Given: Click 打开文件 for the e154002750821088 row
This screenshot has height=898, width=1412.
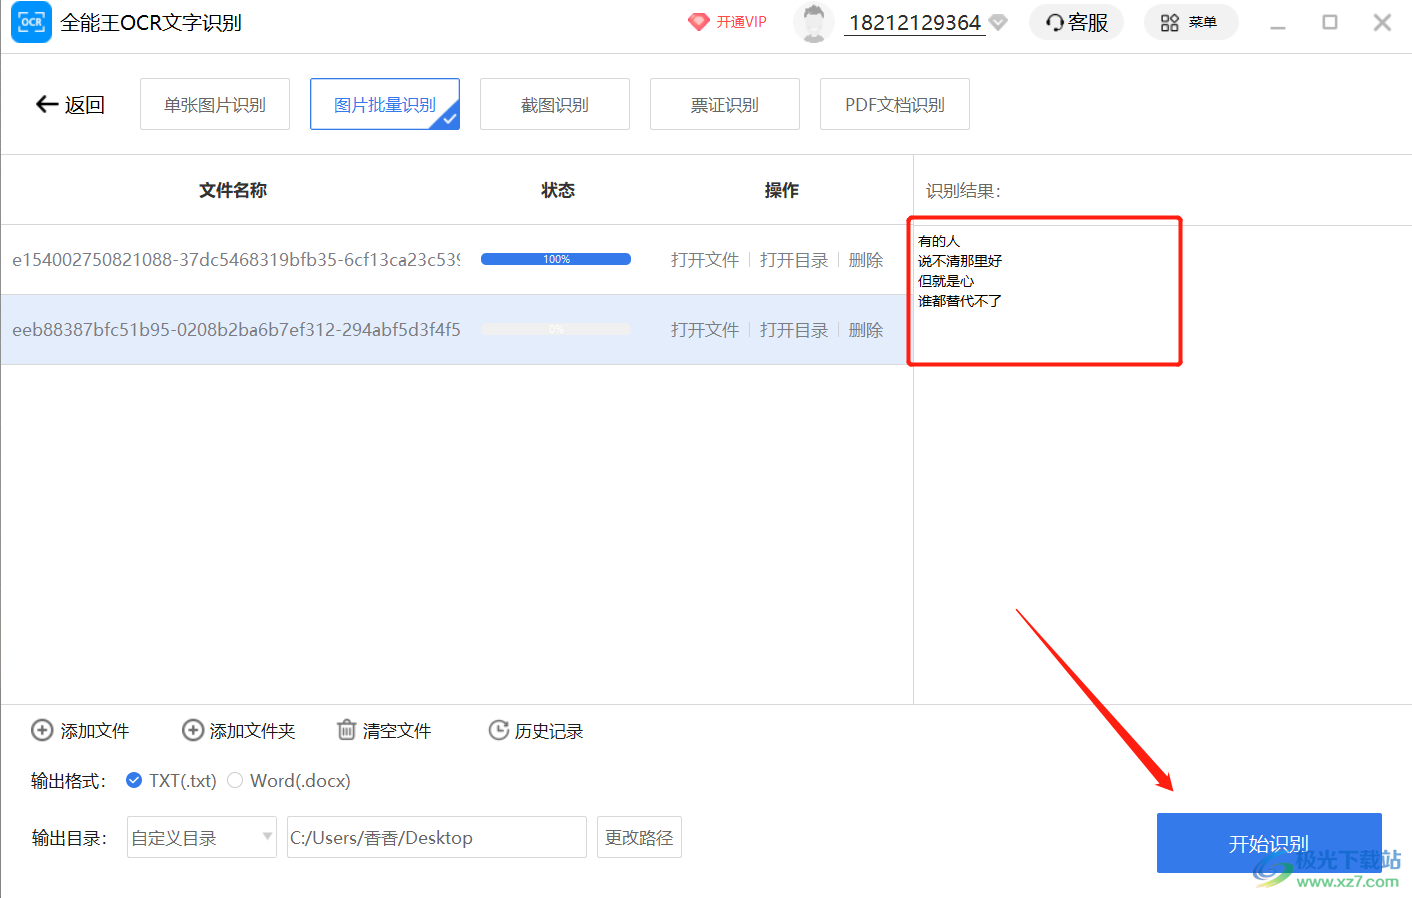Looking at the screenshot, I should 705,260.
